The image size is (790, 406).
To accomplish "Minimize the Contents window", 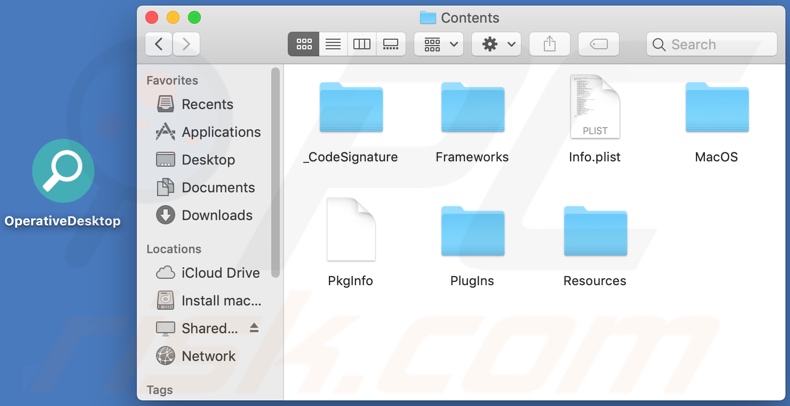I will coord(173,18).
